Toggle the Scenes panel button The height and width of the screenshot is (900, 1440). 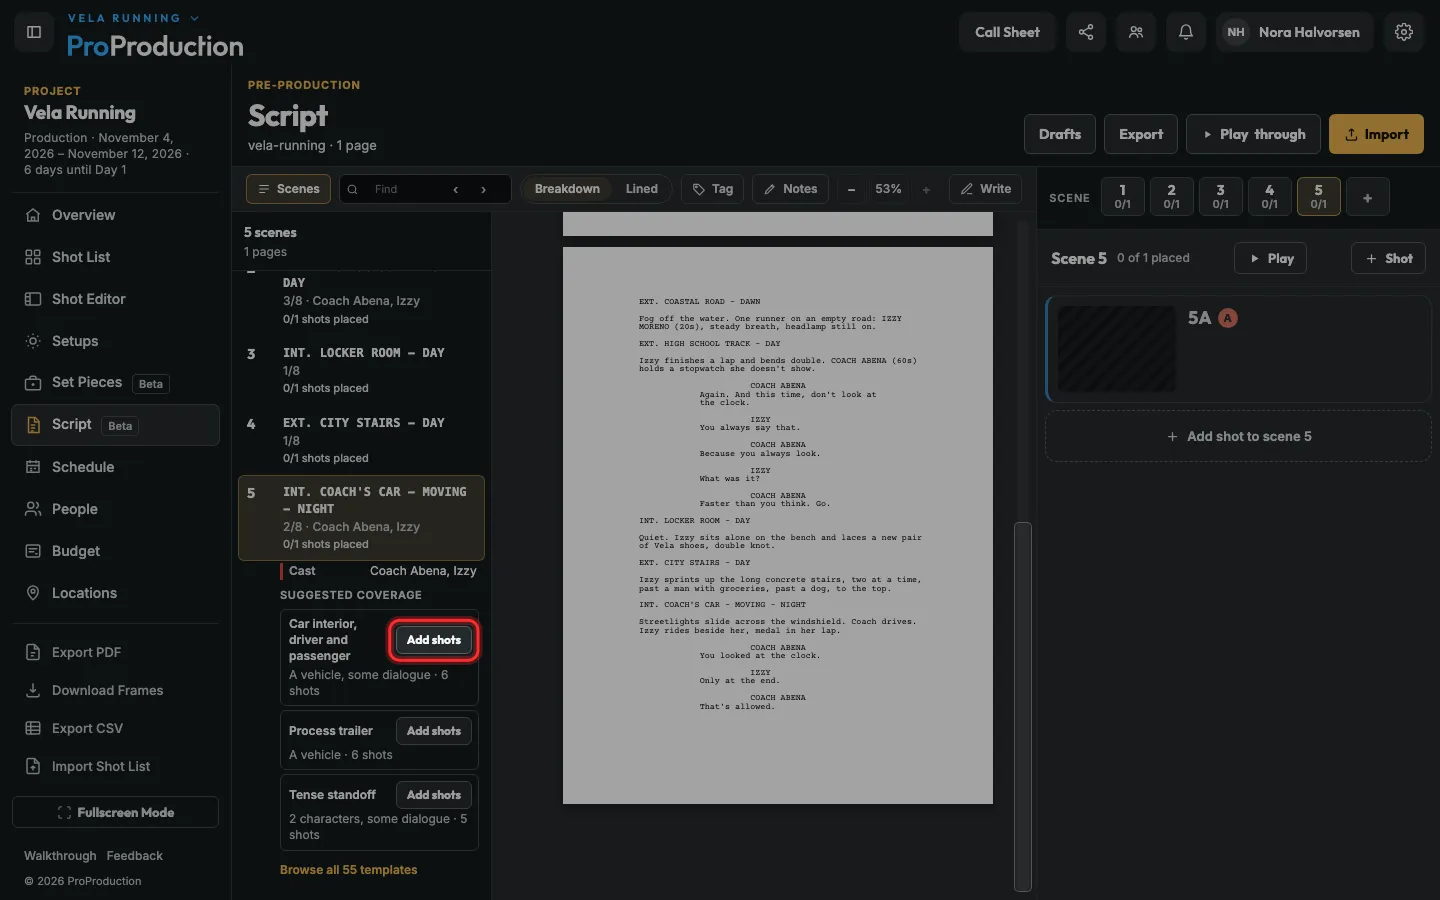pyautogui.click(x=289, y=189)
